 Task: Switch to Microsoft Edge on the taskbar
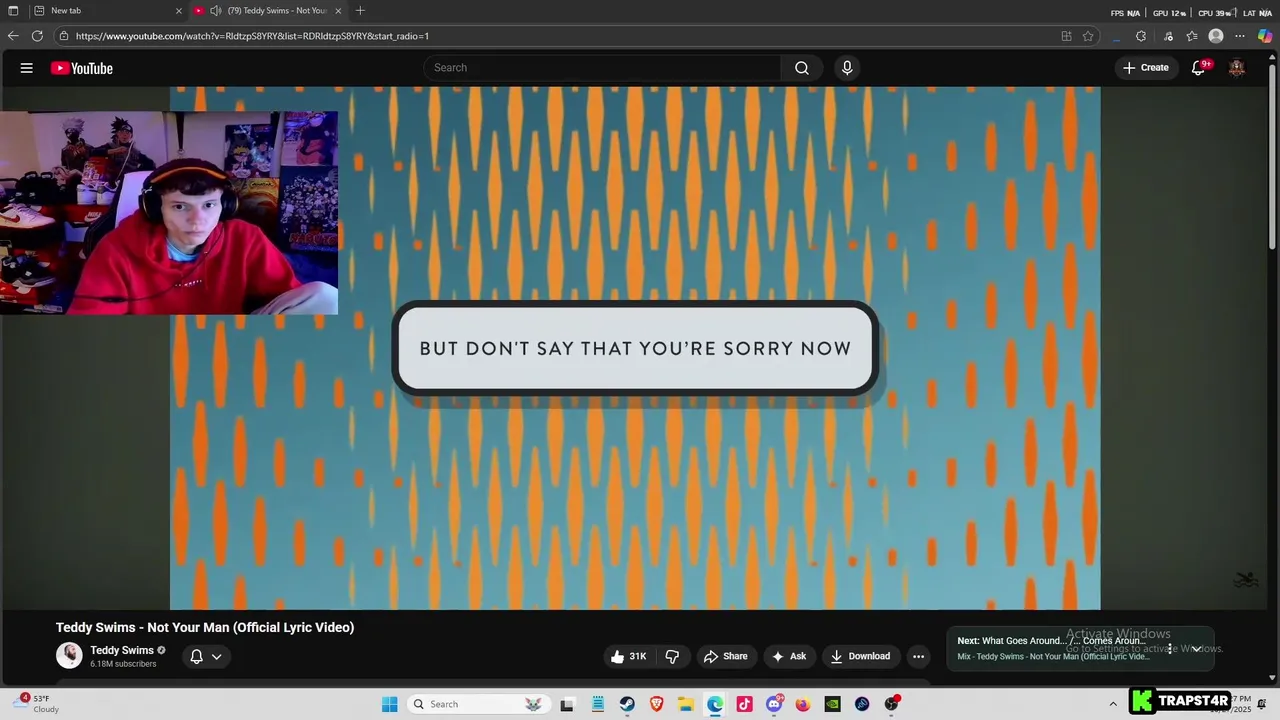715,704
